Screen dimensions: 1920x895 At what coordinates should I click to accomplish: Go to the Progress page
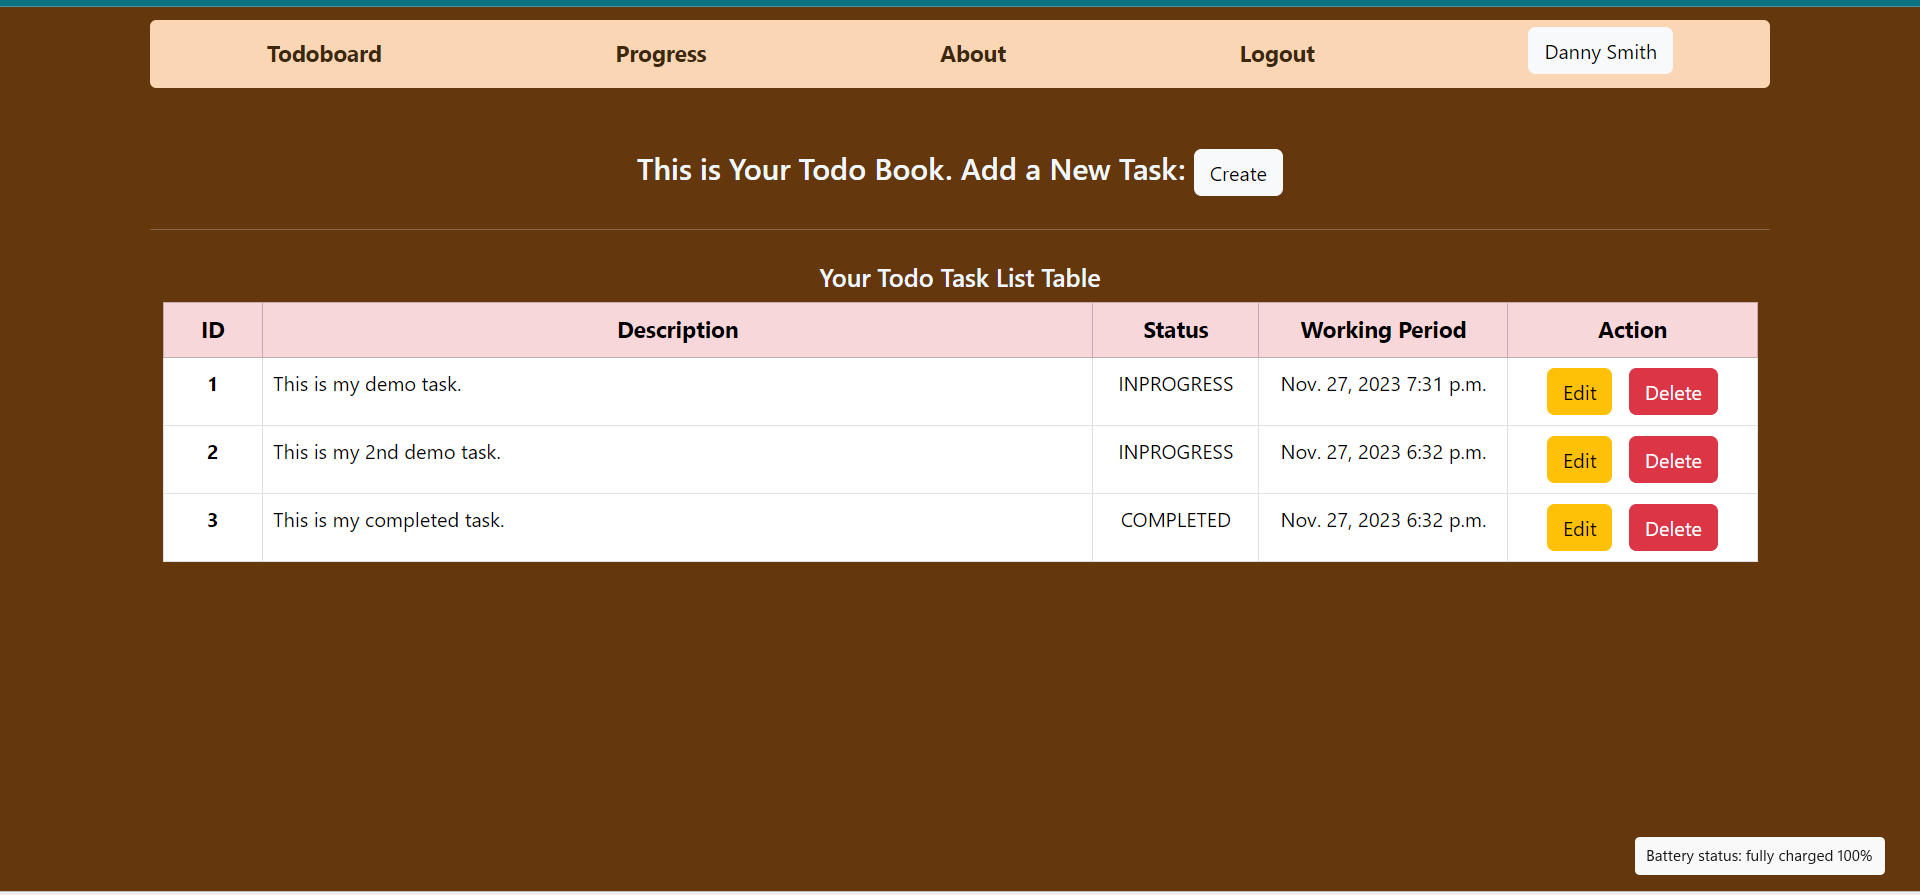[661, 54]
